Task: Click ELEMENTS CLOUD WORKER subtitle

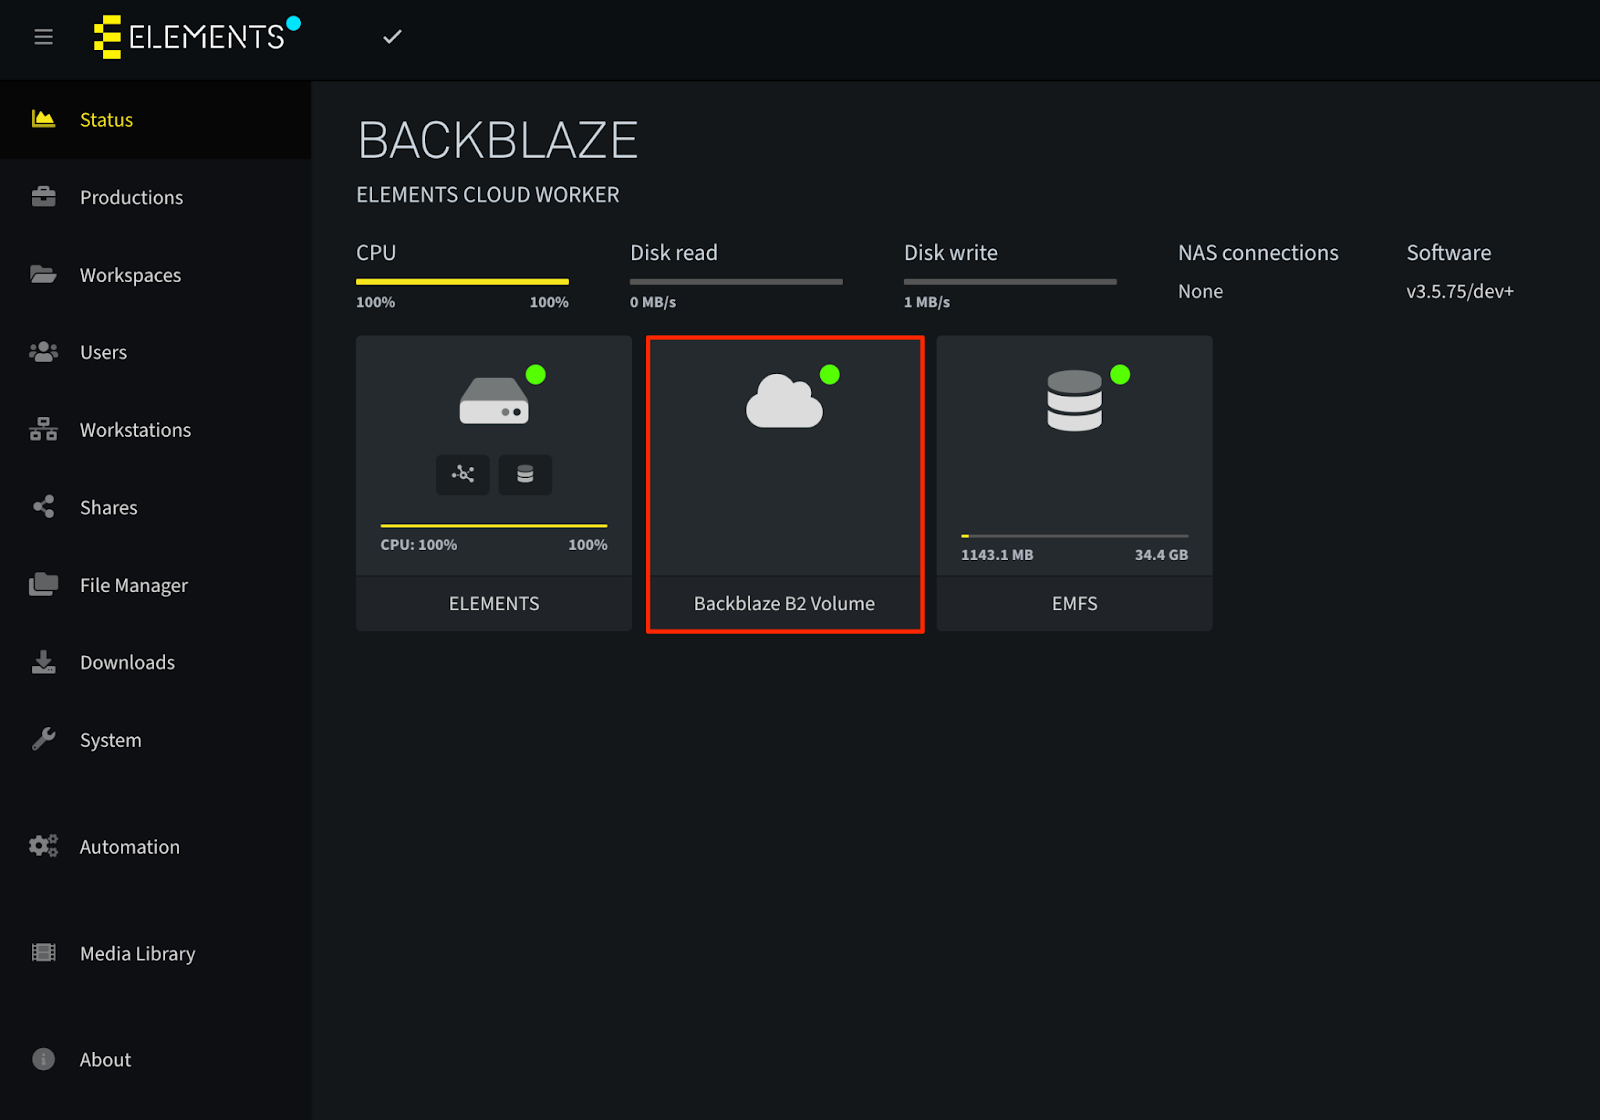Action: point(488,195)
